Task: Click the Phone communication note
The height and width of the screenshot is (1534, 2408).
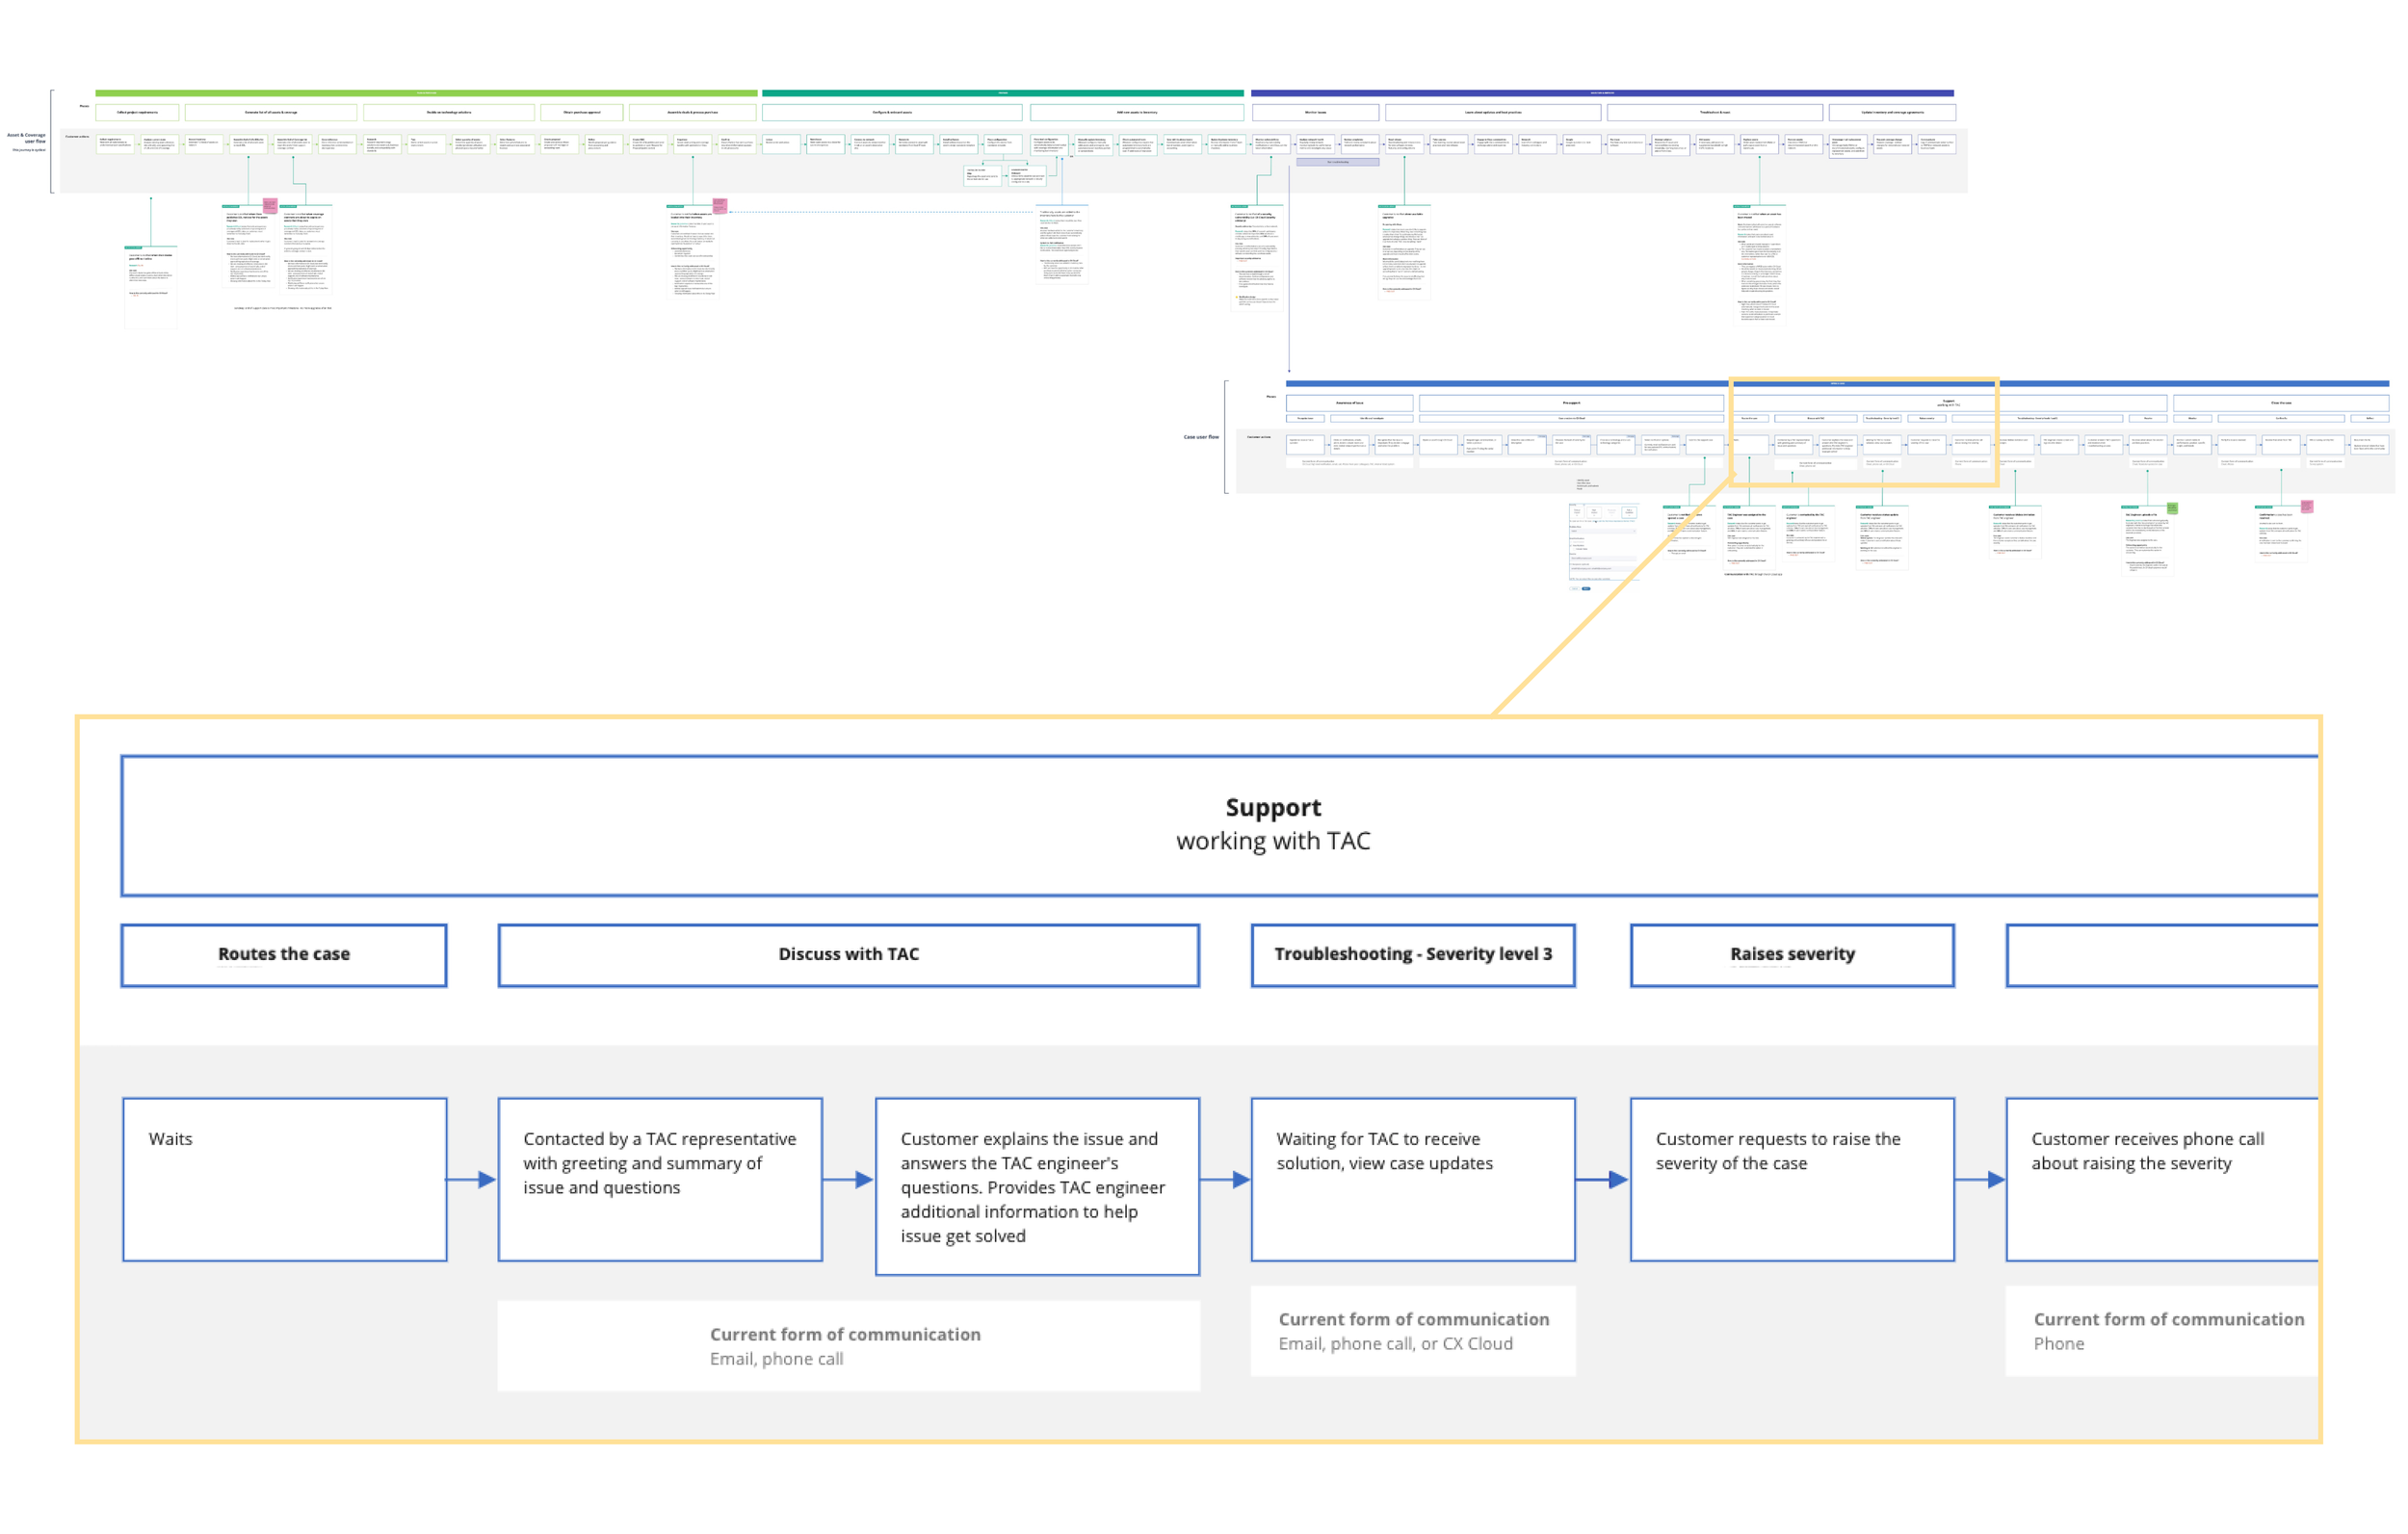Action: (2165, 1331)
